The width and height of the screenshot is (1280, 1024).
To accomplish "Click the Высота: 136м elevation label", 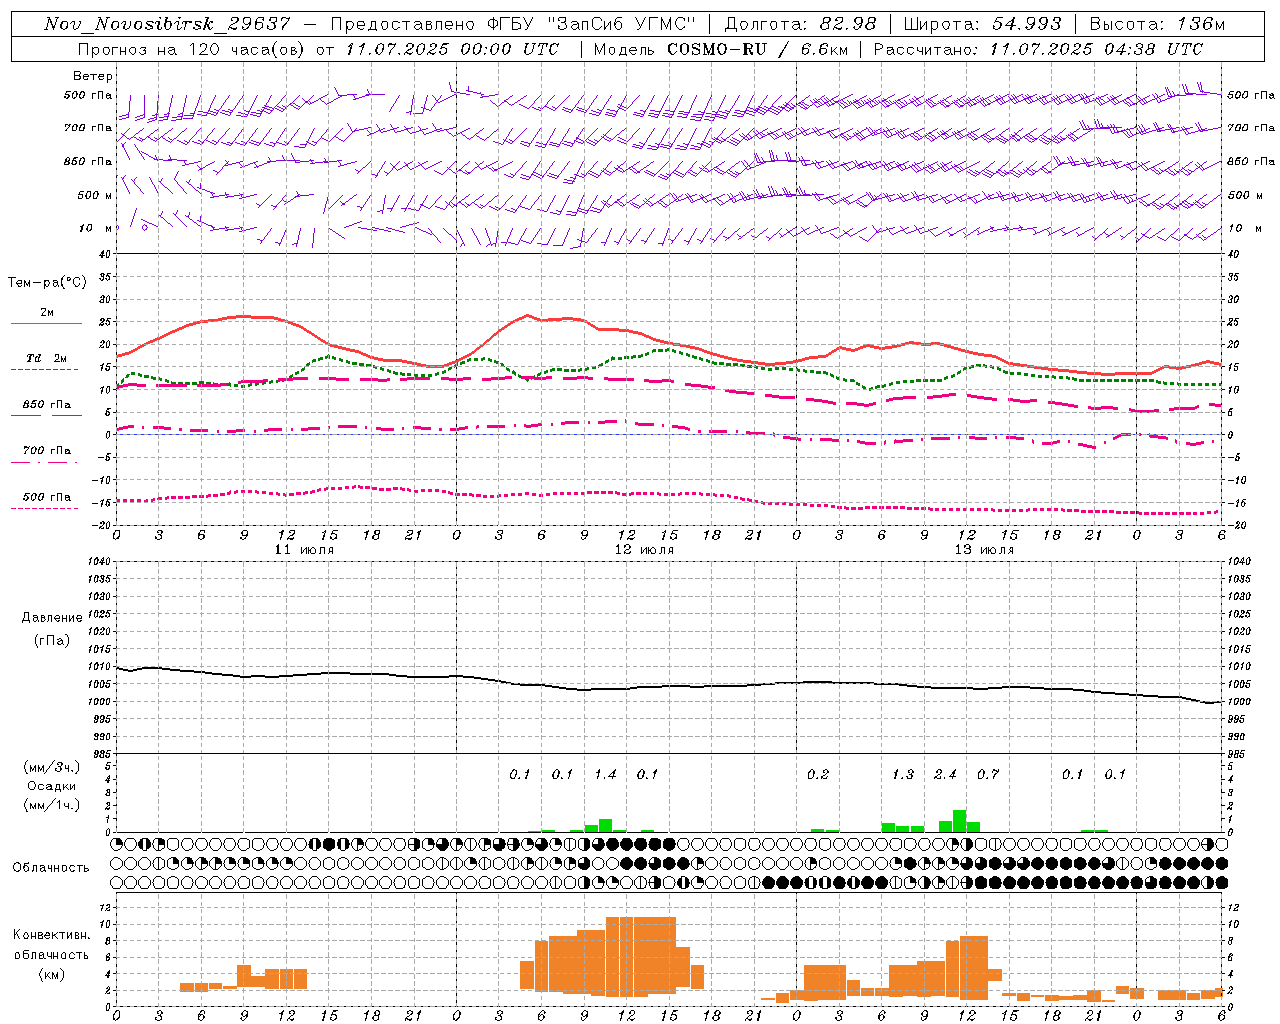I will point(1157,24).
